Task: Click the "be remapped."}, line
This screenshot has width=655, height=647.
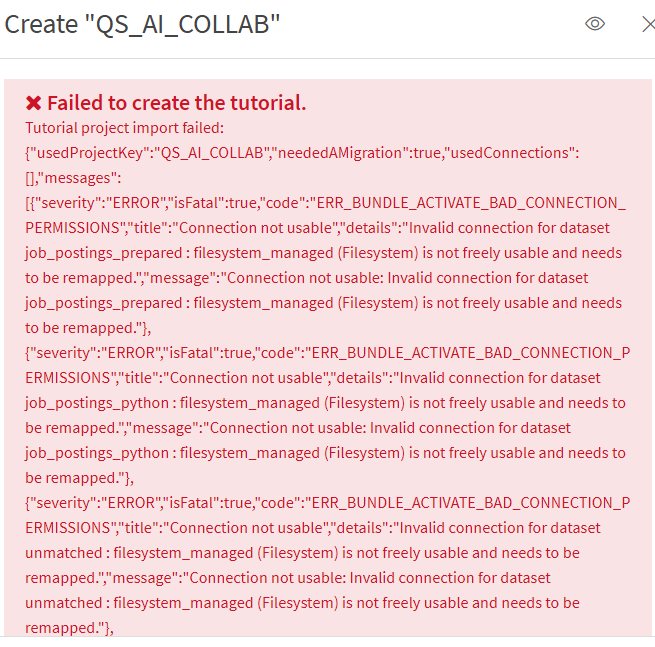Action: 79,478
